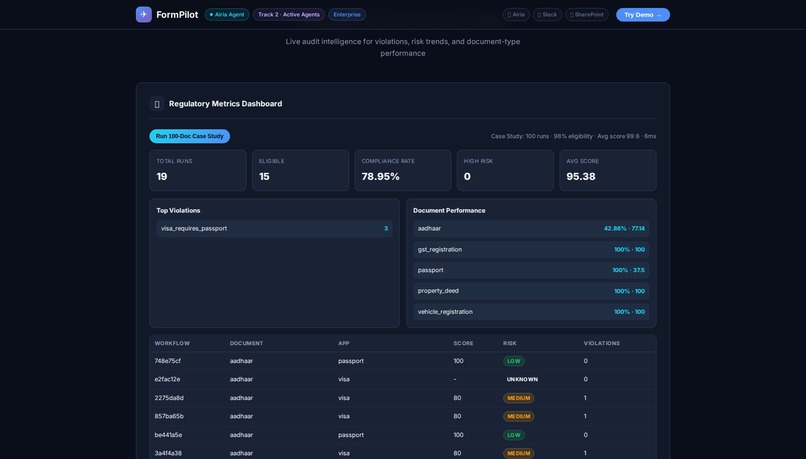Select the Avg Score card showing 95.38
The image size is (806, 459).
click(x=608, y=170)
